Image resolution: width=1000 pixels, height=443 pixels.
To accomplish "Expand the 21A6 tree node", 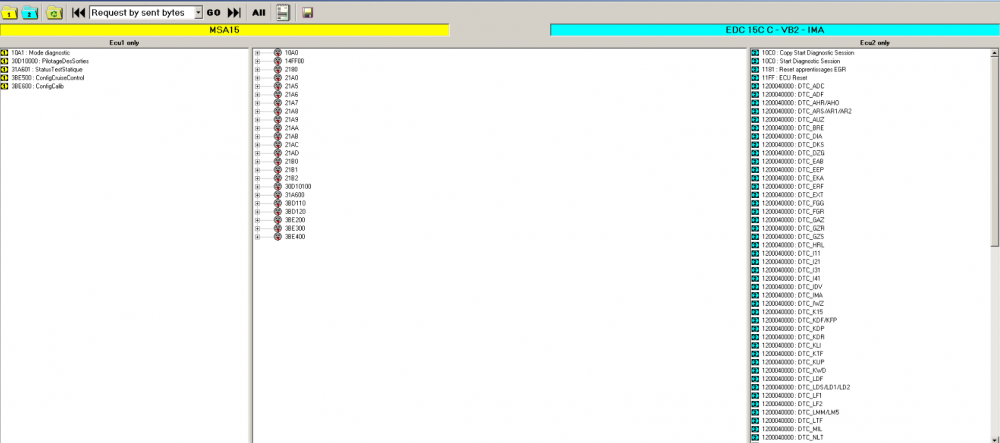I will [258, 94].
